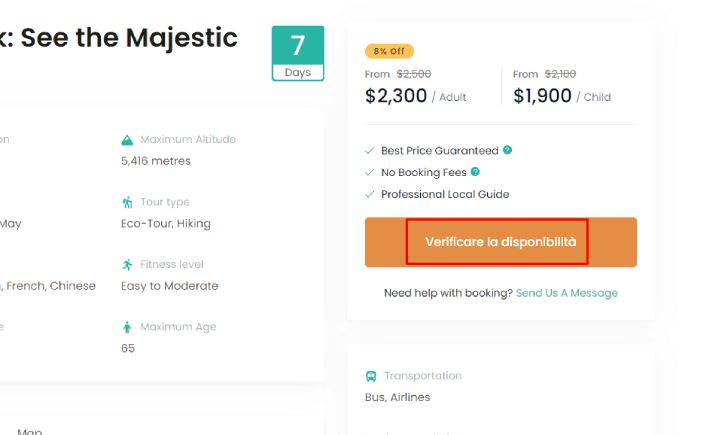The height and width of the screenshot is (435, 728).
Task: Open the Send Us A Message link
Action: [x=567, y=293]
